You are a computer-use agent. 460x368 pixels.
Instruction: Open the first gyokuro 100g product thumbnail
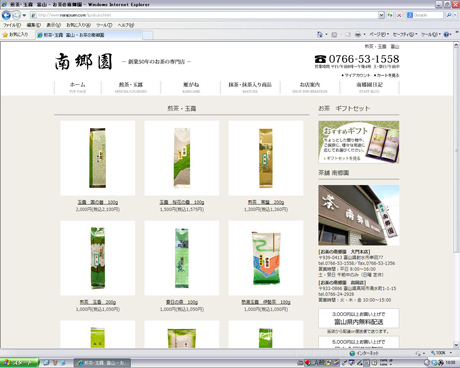[x=98, y=158]
